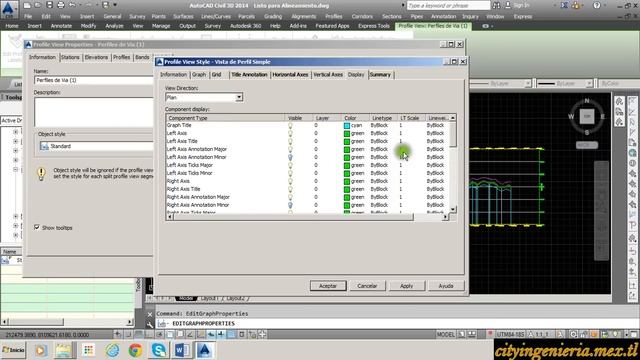The height and width of the screenshot is (360, 640).
Task: Switch to the Grid tab
Action: coord(216,75)
